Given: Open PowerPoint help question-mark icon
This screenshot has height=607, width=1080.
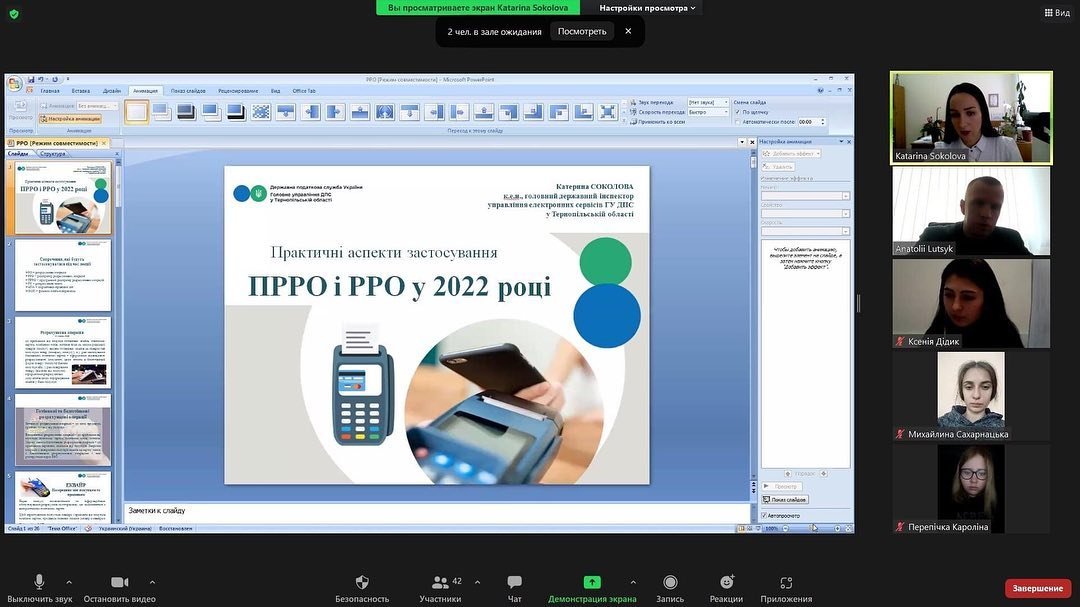Looking at the screenshot, I should pyautogui.click(x=820, y=90).
